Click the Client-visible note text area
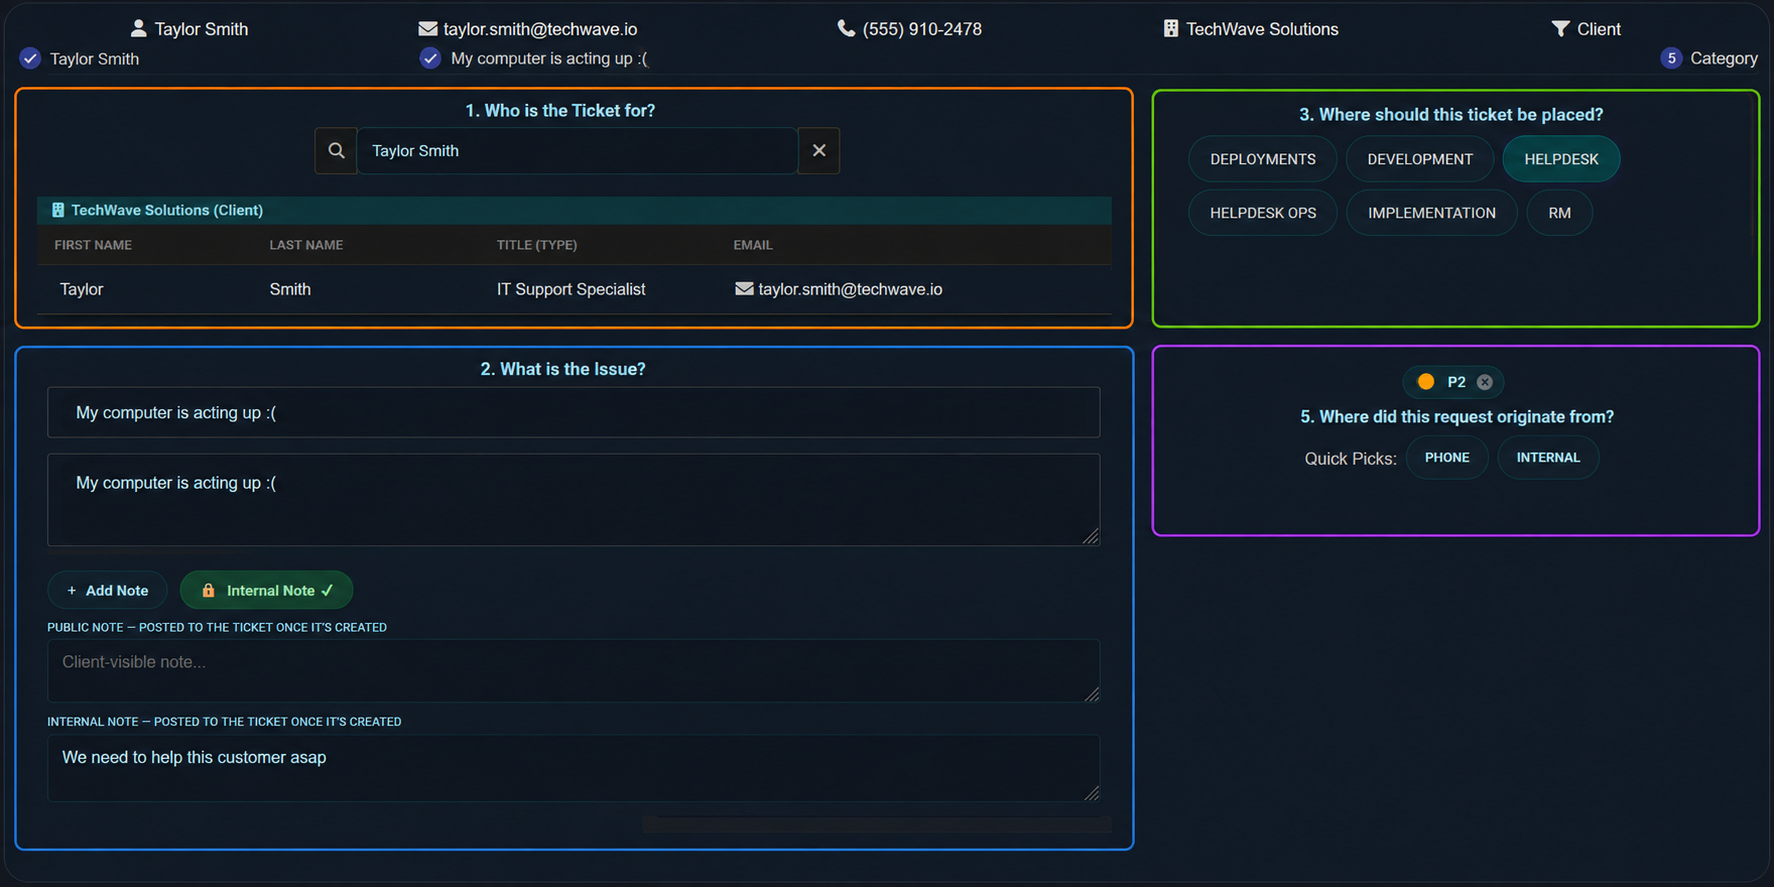This screenshot has height=887, width=1774. point(573,671)
